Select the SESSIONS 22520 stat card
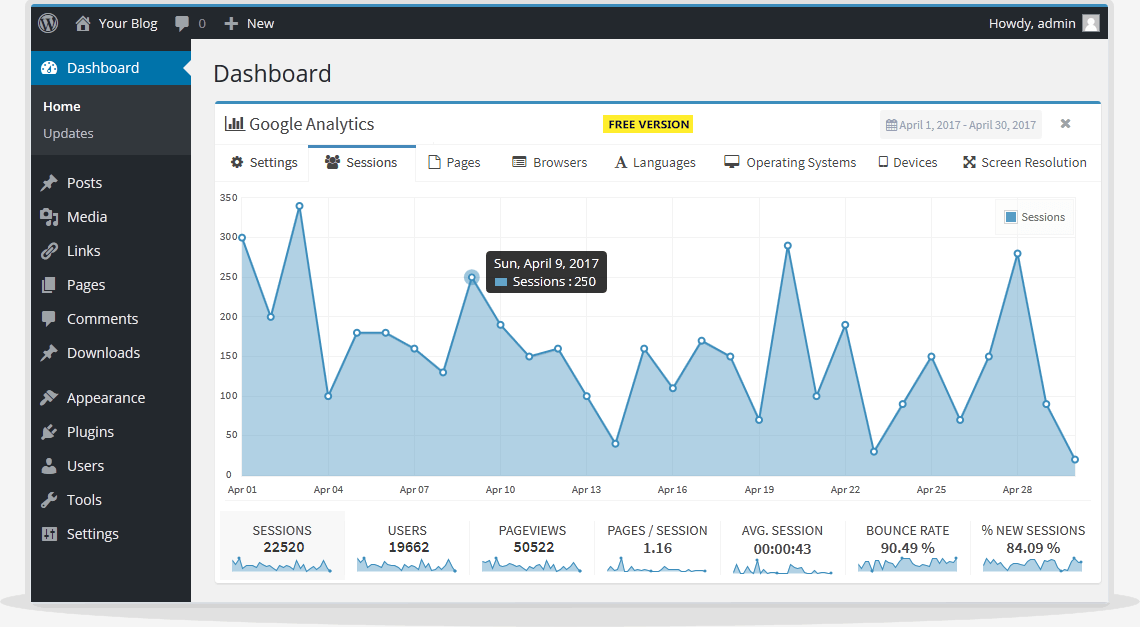Image resolution: width=1140 pixels, height=627 pixels. tap(282, 546)
